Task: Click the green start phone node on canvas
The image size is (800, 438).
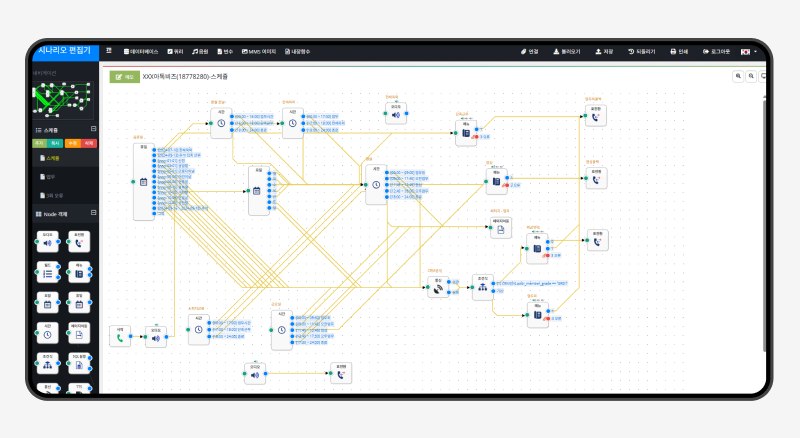Action: (x=120, y=337)
